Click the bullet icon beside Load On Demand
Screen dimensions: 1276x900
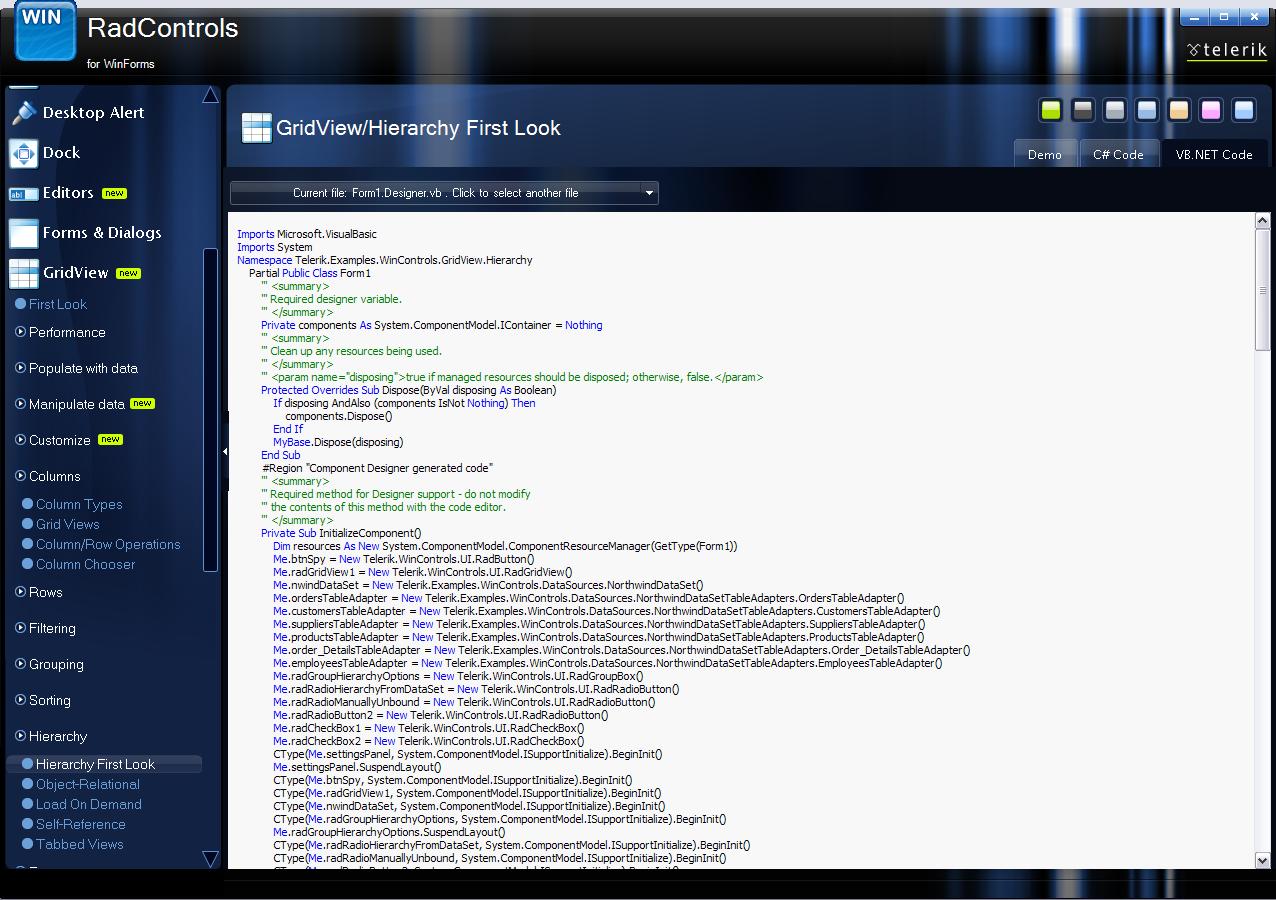click(x=28, y=804)
